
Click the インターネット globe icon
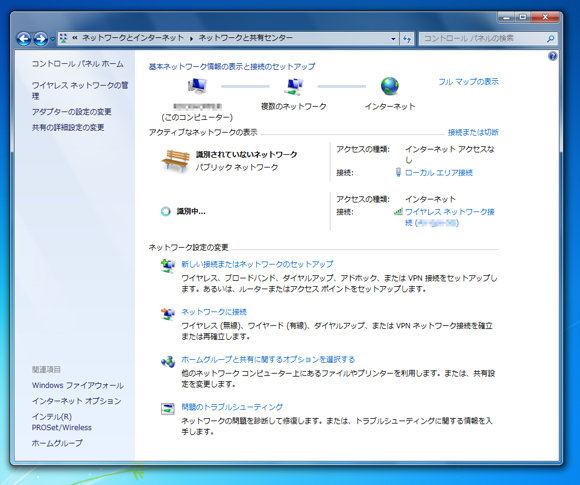point(390,86)
